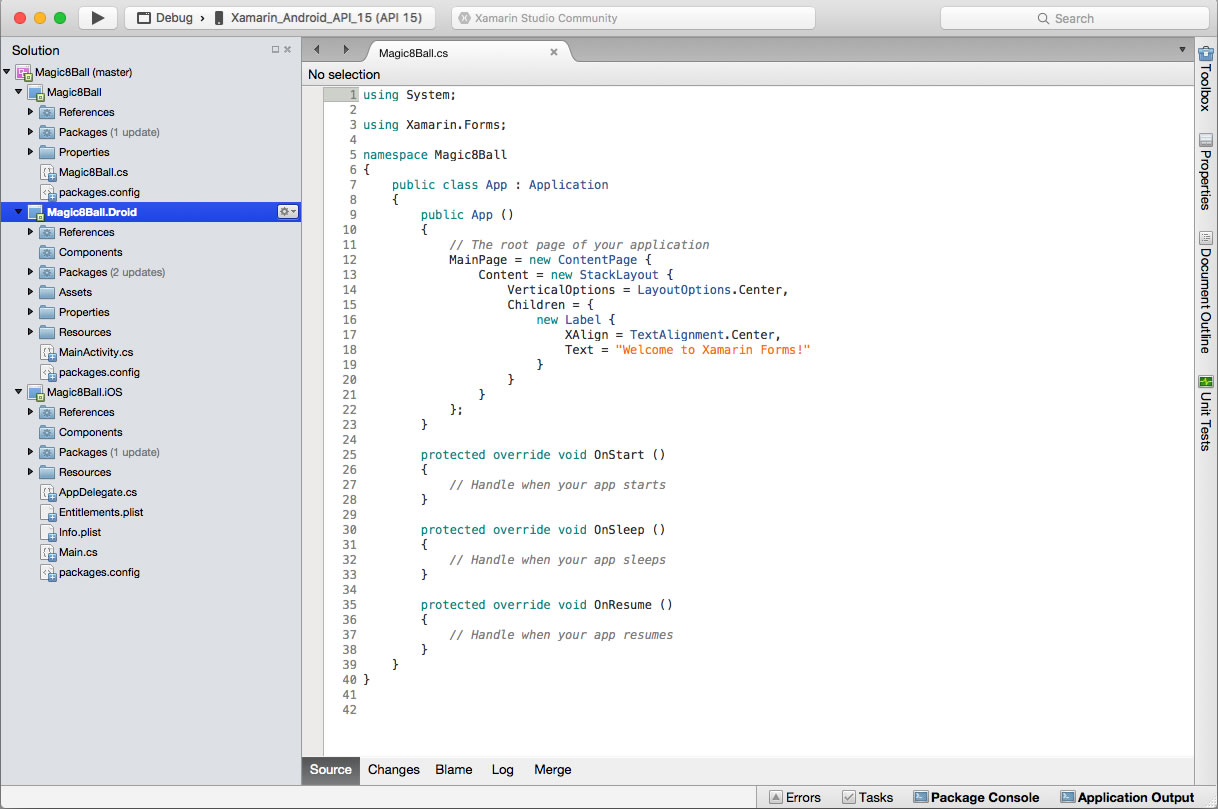Open the Debug configuration selector
This screenshot has height=809, width=1218.
click(166, 18)
